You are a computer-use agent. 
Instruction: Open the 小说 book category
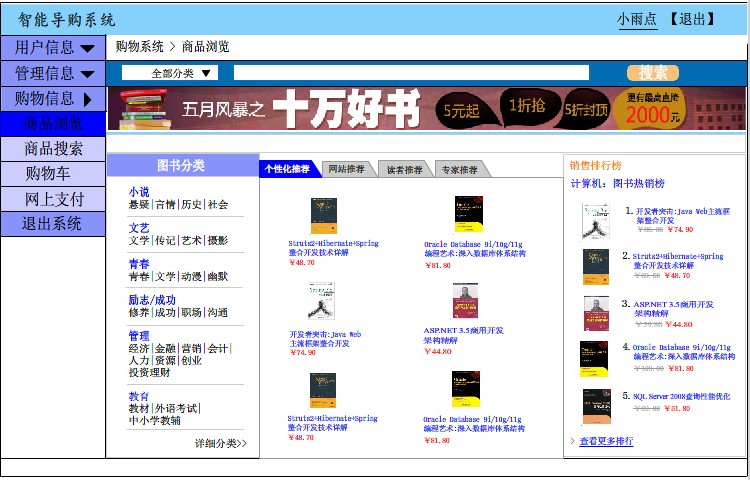click(139, 192)
